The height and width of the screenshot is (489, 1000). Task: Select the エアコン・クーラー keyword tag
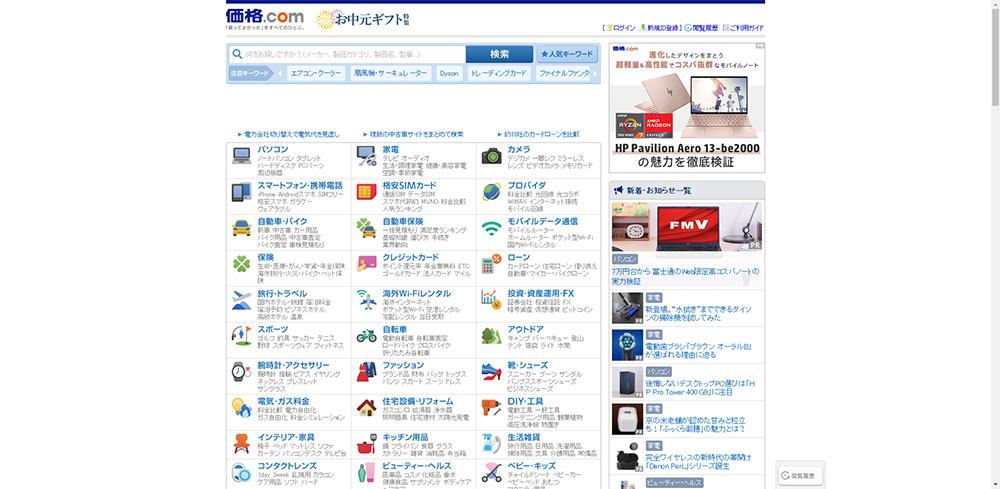315,74
